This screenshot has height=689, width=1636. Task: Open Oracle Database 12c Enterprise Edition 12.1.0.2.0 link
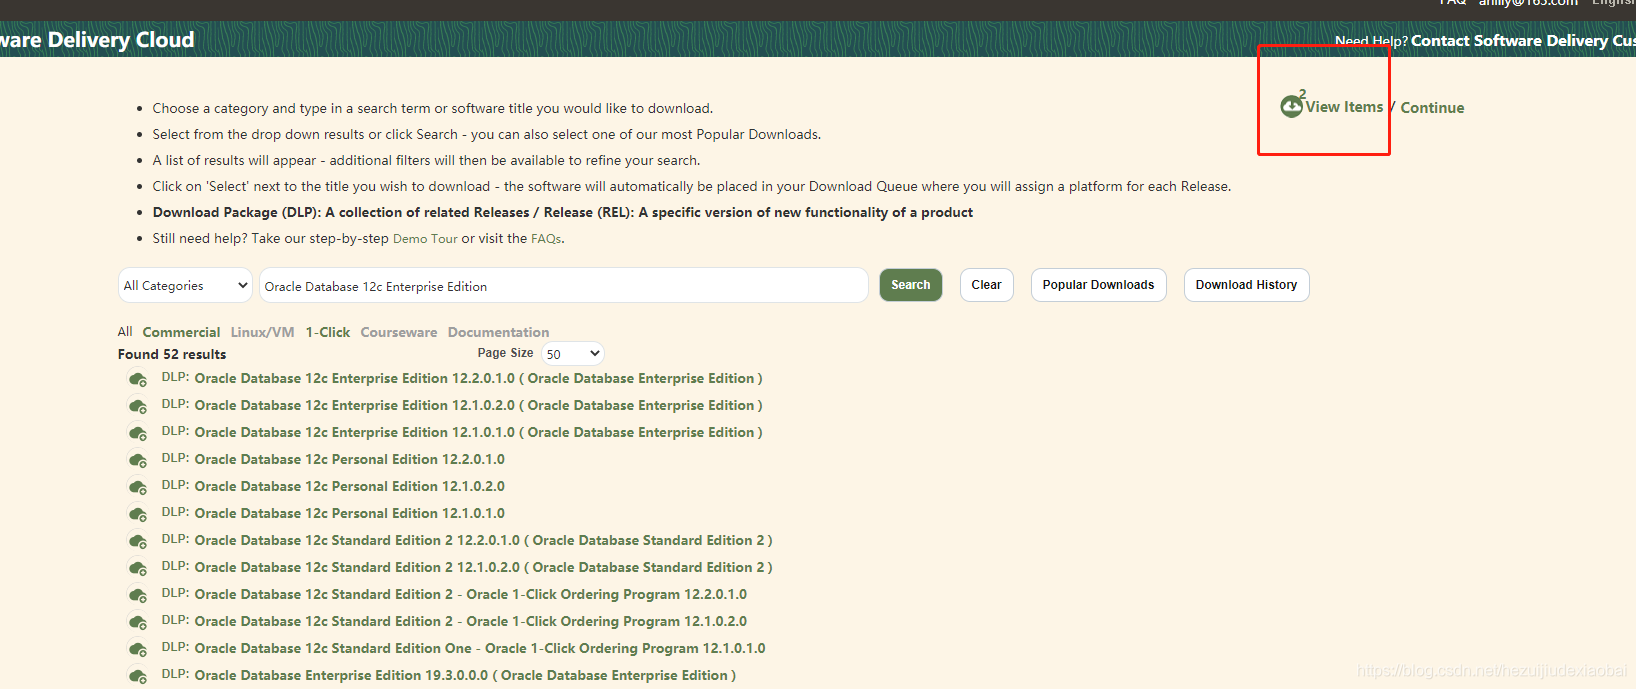(x=478, y=406)
